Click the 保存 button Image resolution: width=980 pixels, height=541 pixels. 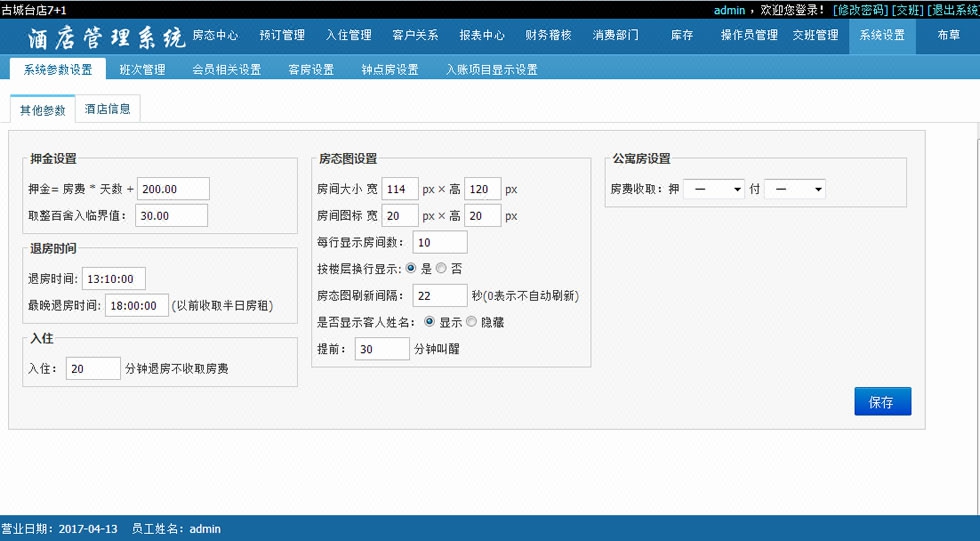click(x=882, y=402)
